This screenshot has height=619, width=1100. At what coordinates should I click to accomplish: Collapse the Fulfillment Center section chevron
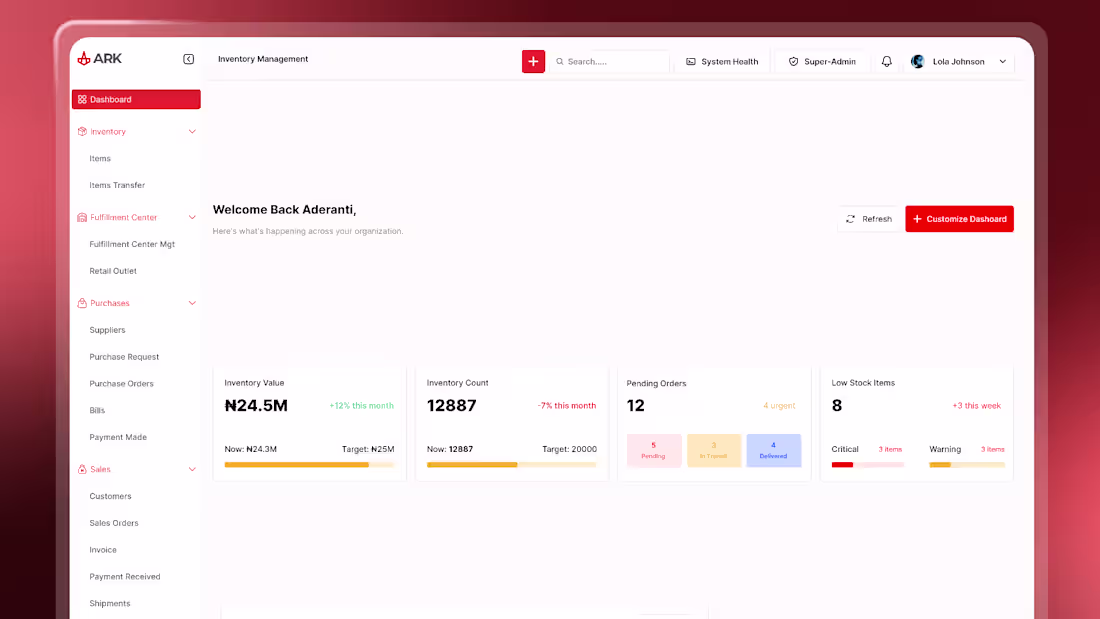pos(192,218)
